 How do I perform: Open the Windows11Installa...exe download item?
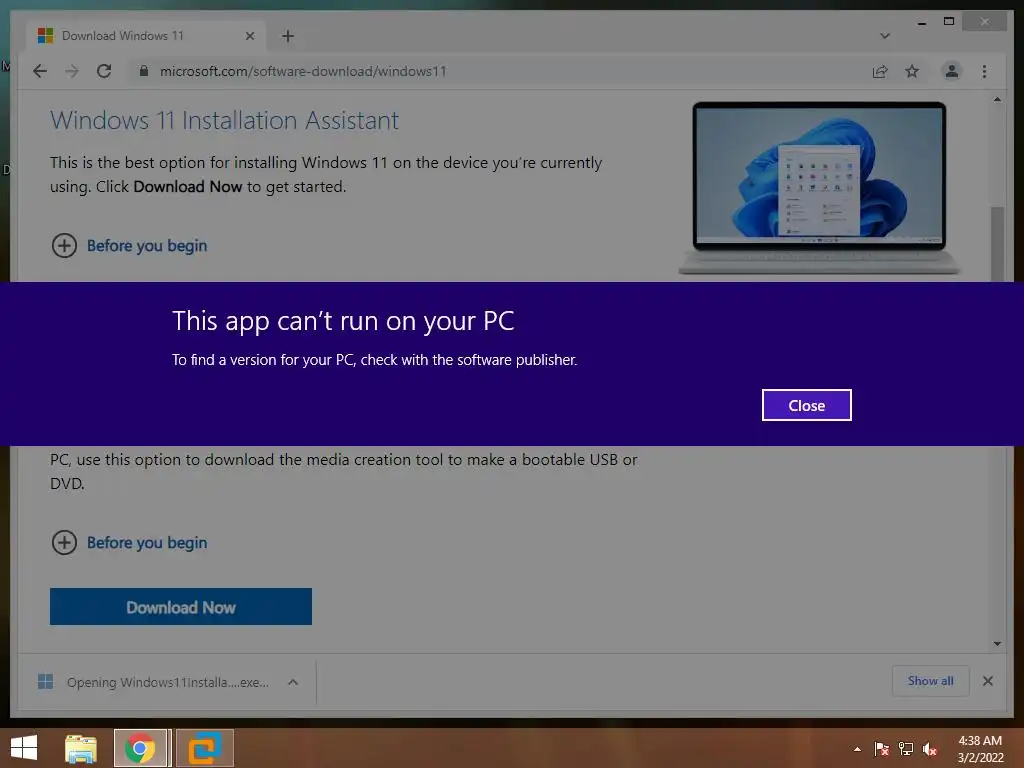click(155, 682)
